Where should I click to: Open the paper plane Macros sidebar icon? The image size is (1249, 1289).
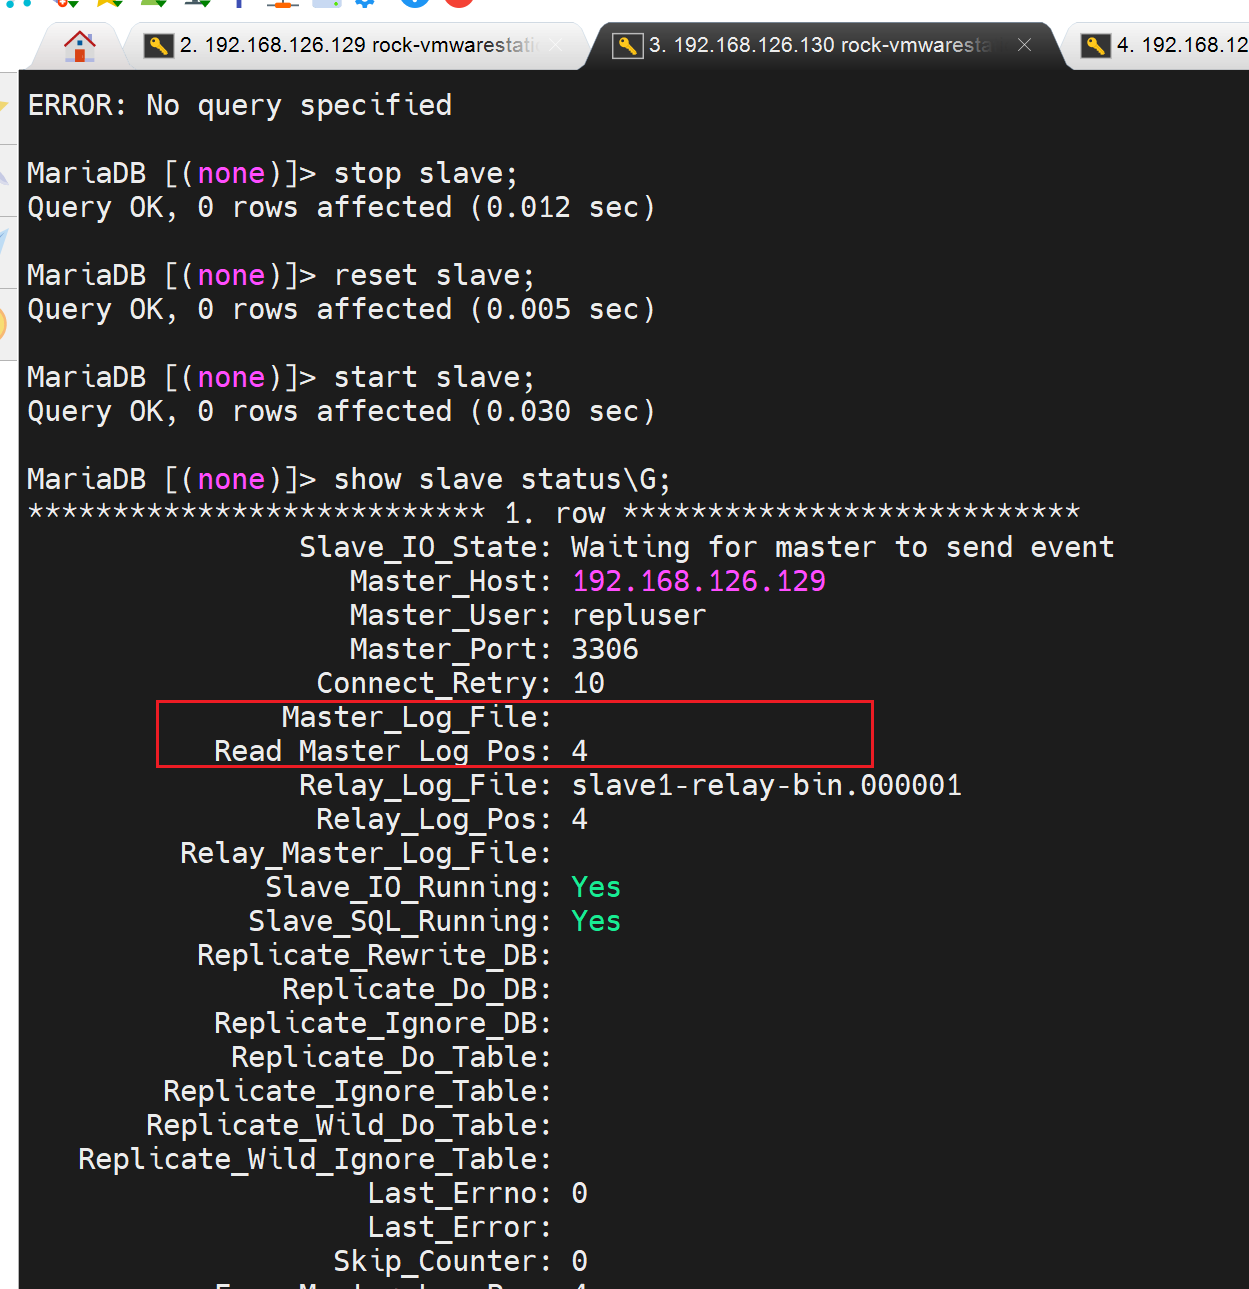click(5, 242)
